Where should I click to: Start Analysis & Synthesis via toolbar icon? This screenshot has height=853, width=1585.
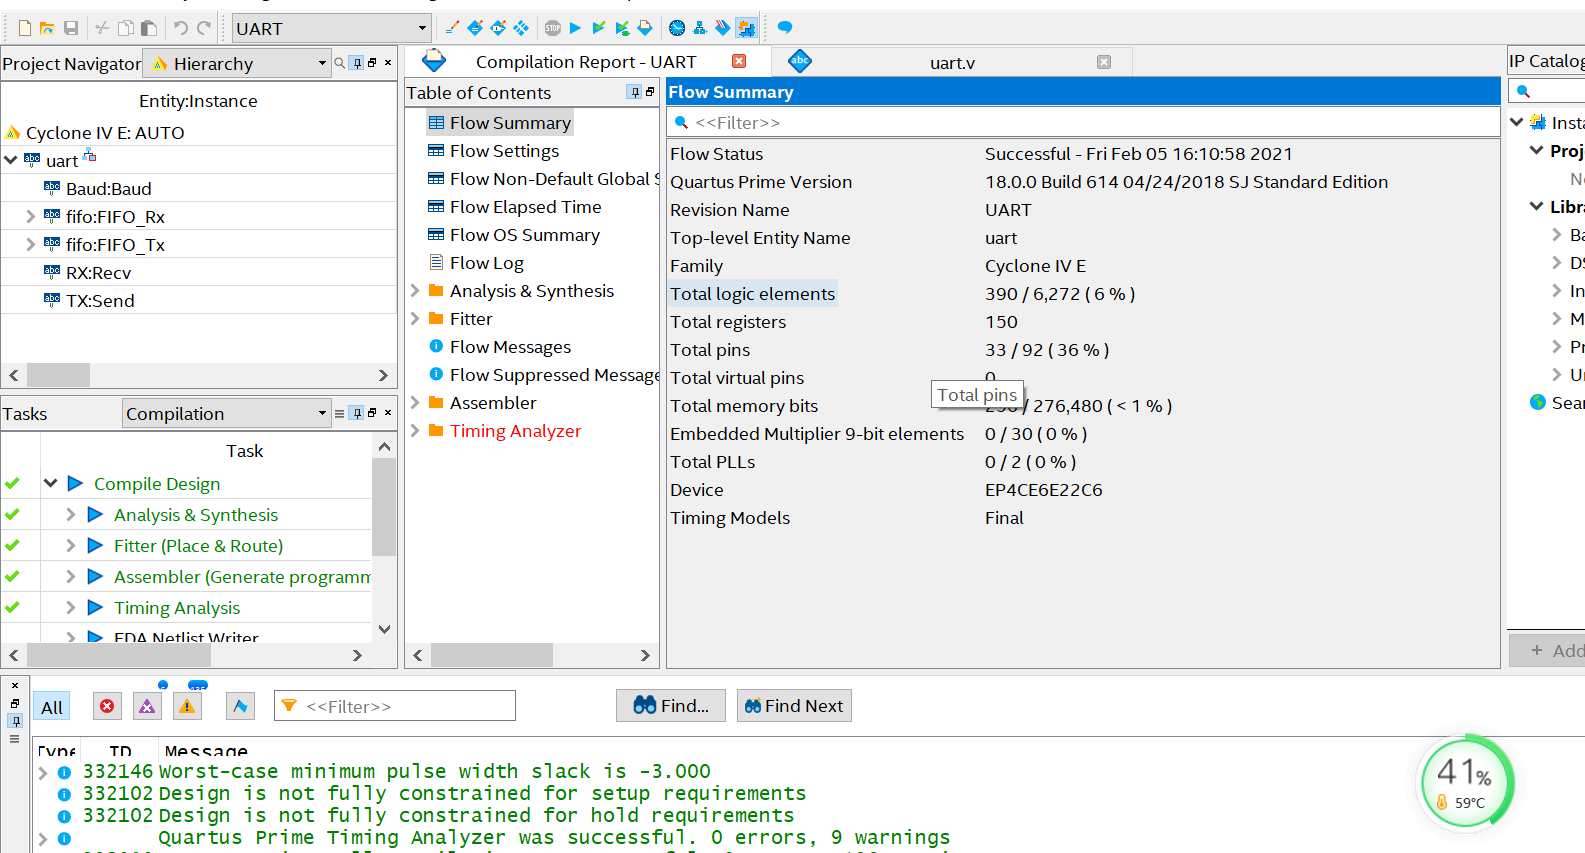[x=598, y=28]
